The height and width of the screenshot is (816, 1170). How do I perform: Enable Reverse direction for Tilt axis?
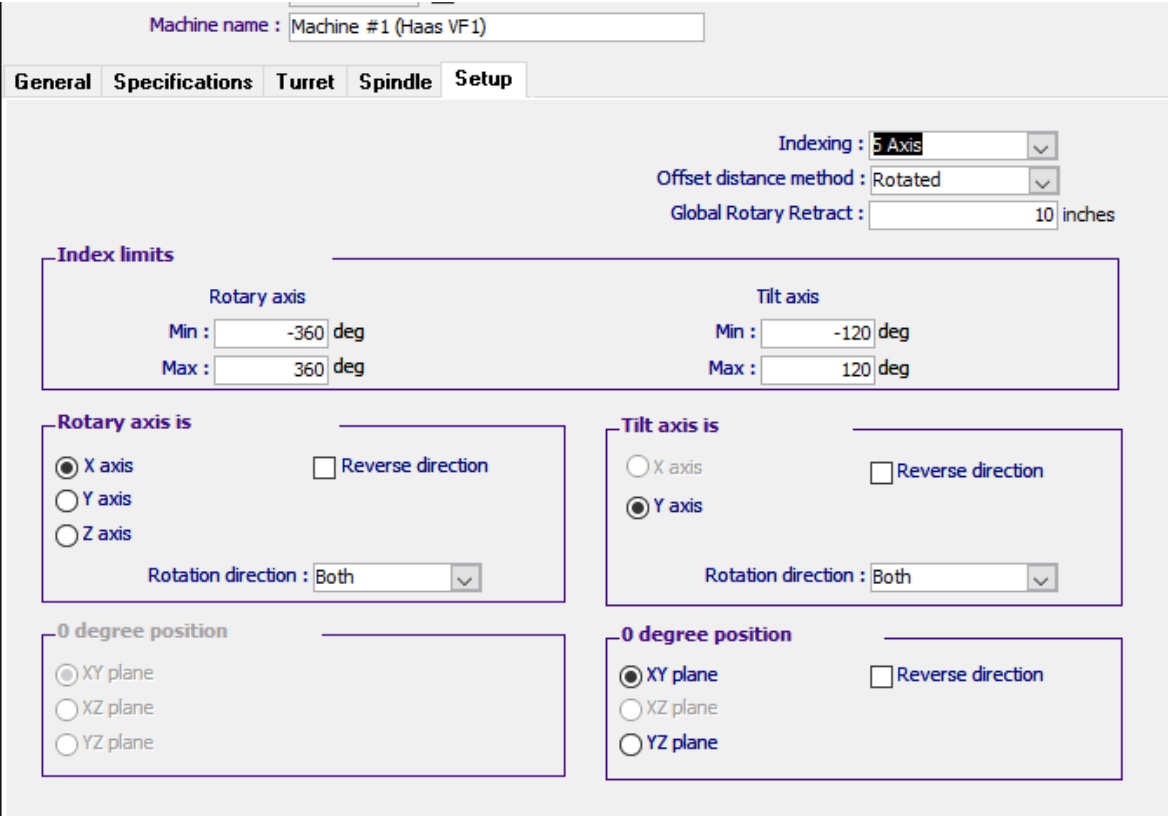click(881, 472)
